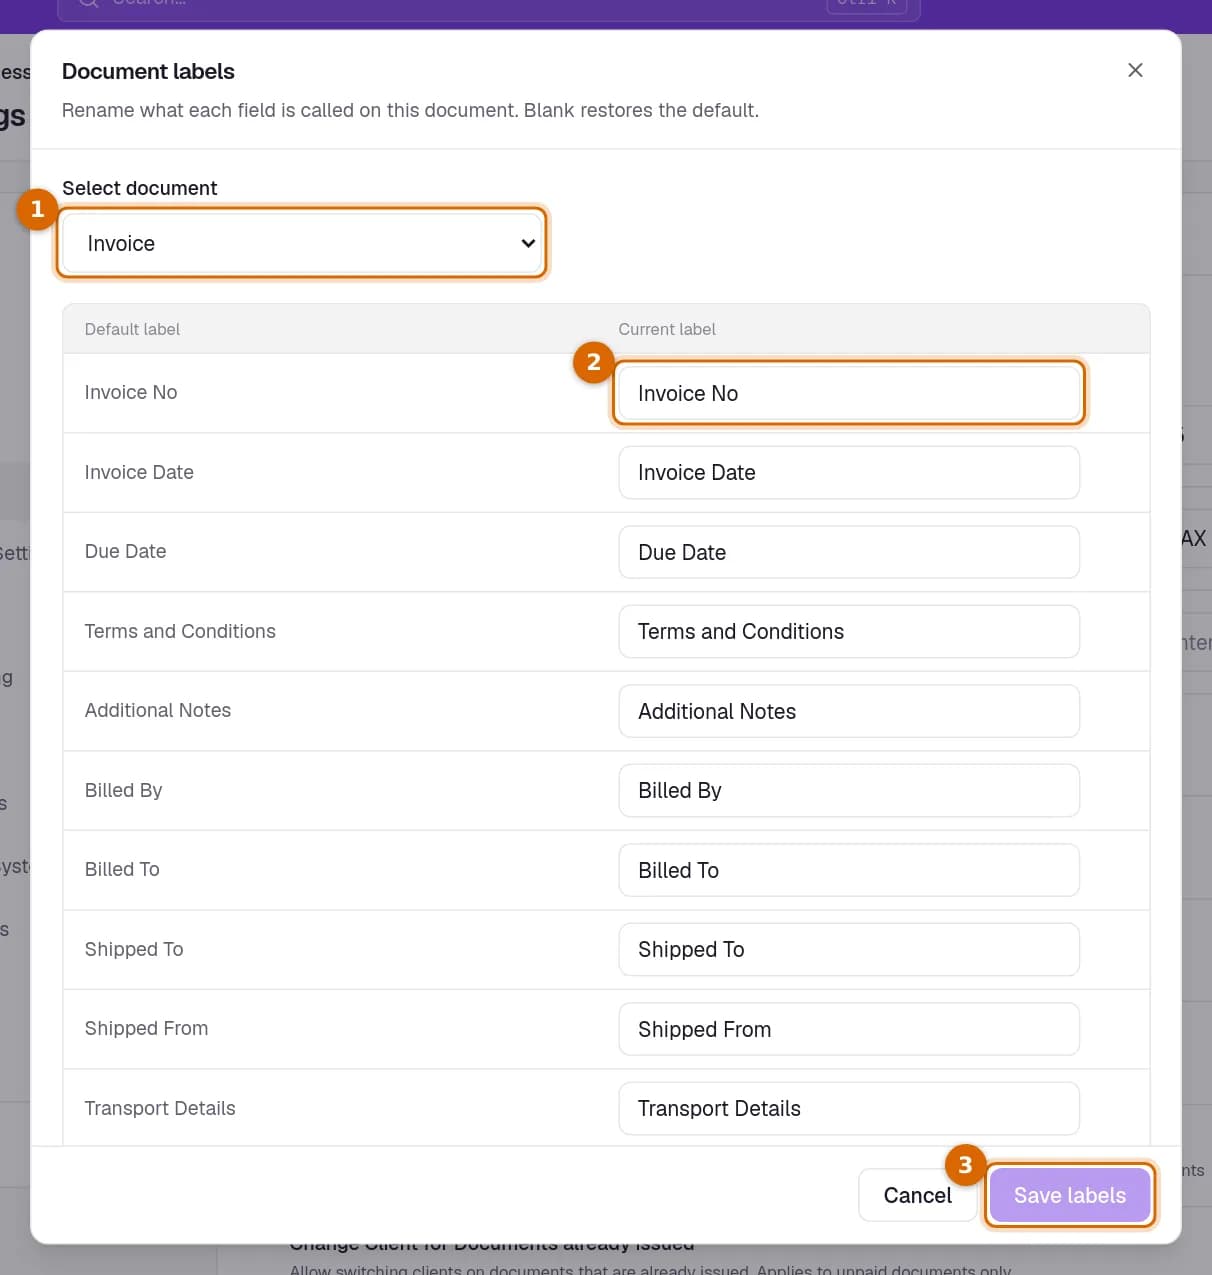Image resolution: width=1212 pixels, height=1275 pixels.
Task: Click the 'Default label' column header
Action: point(132,329)
